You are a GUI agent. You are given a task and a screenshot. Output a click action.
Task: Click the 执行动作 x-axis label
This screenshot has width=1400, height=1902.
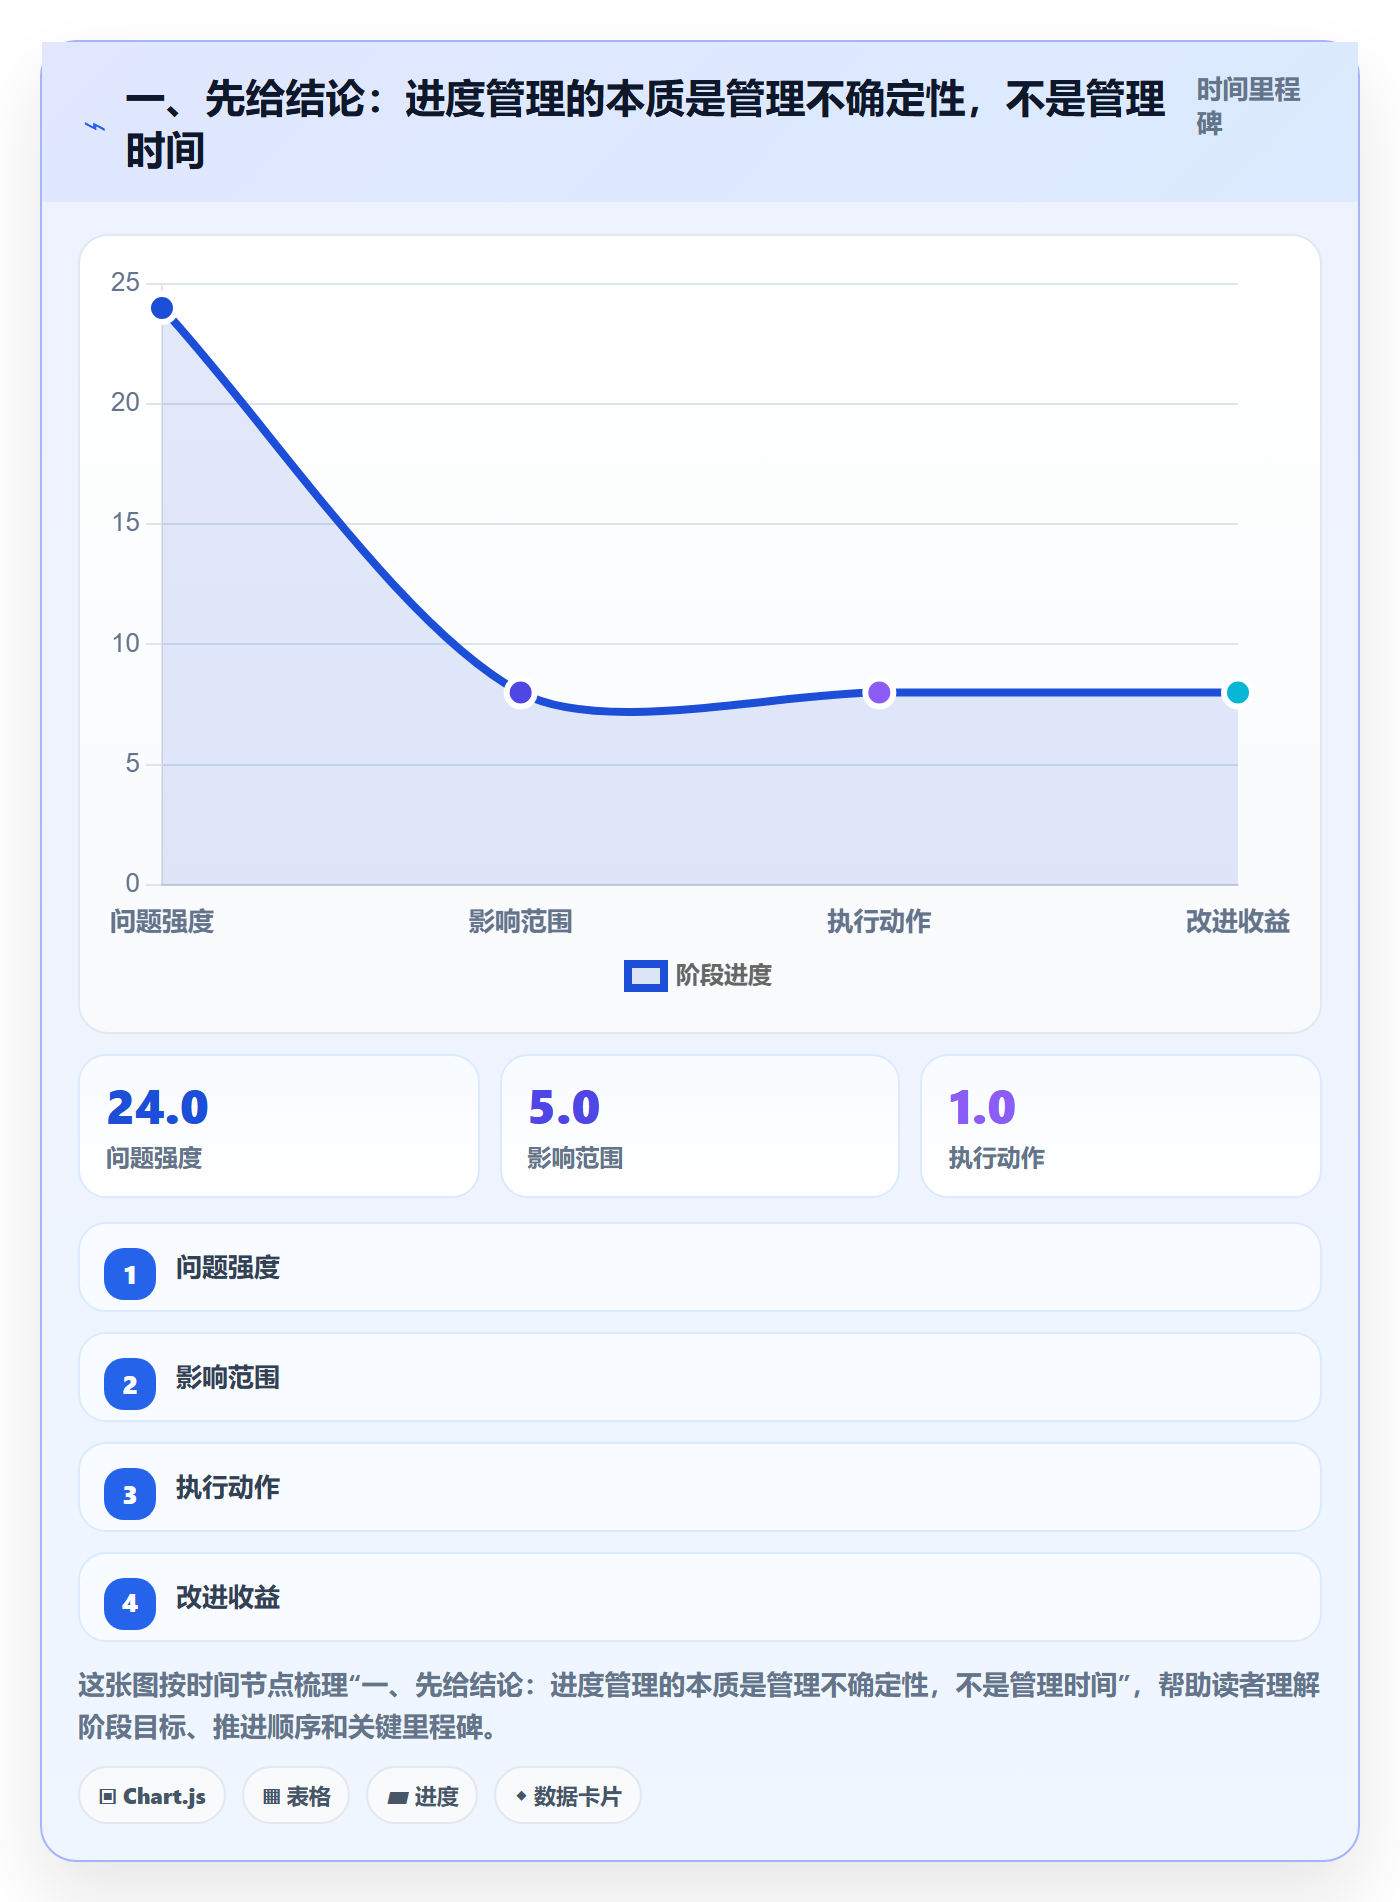879,922
